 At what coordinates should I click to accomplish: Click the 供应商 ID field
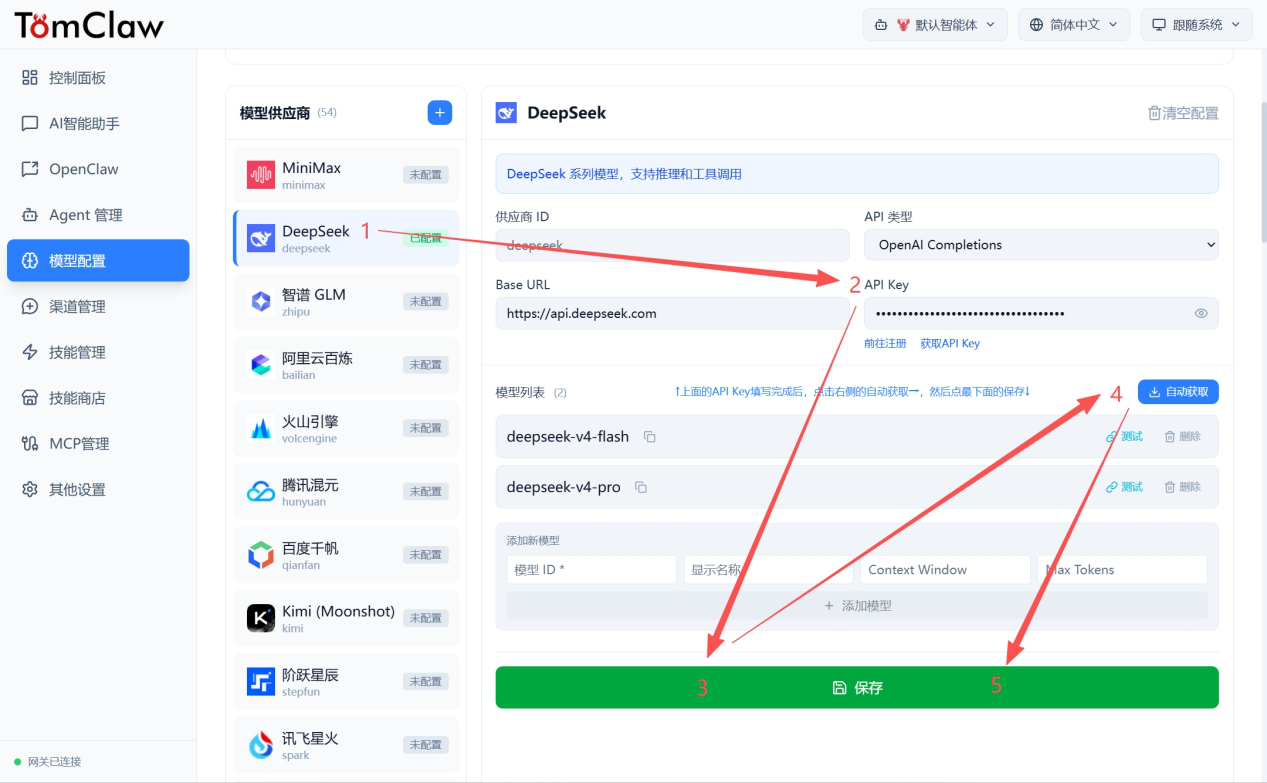(672, 245)
